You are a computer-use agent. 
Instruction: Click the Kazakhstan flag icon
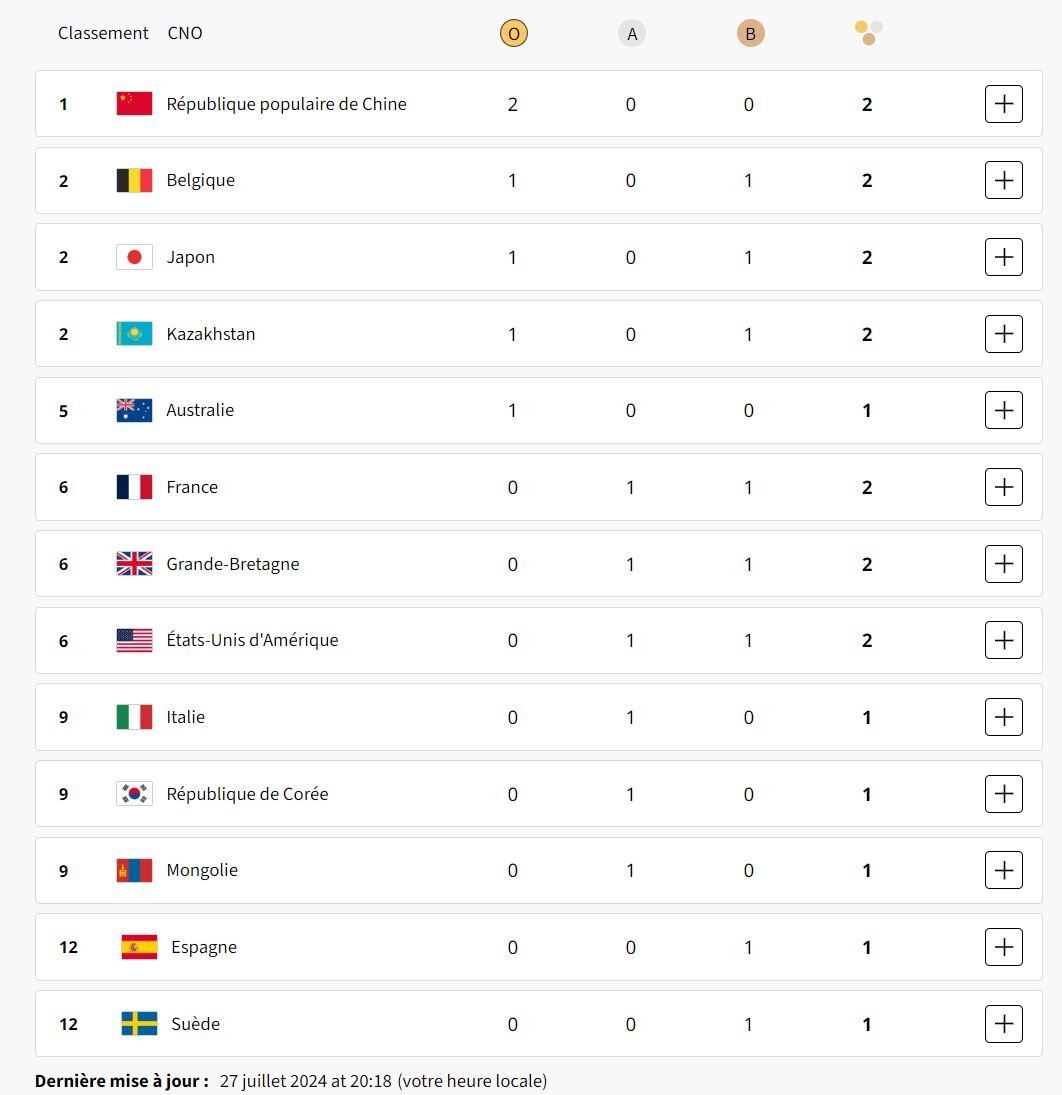pos(134,334)
